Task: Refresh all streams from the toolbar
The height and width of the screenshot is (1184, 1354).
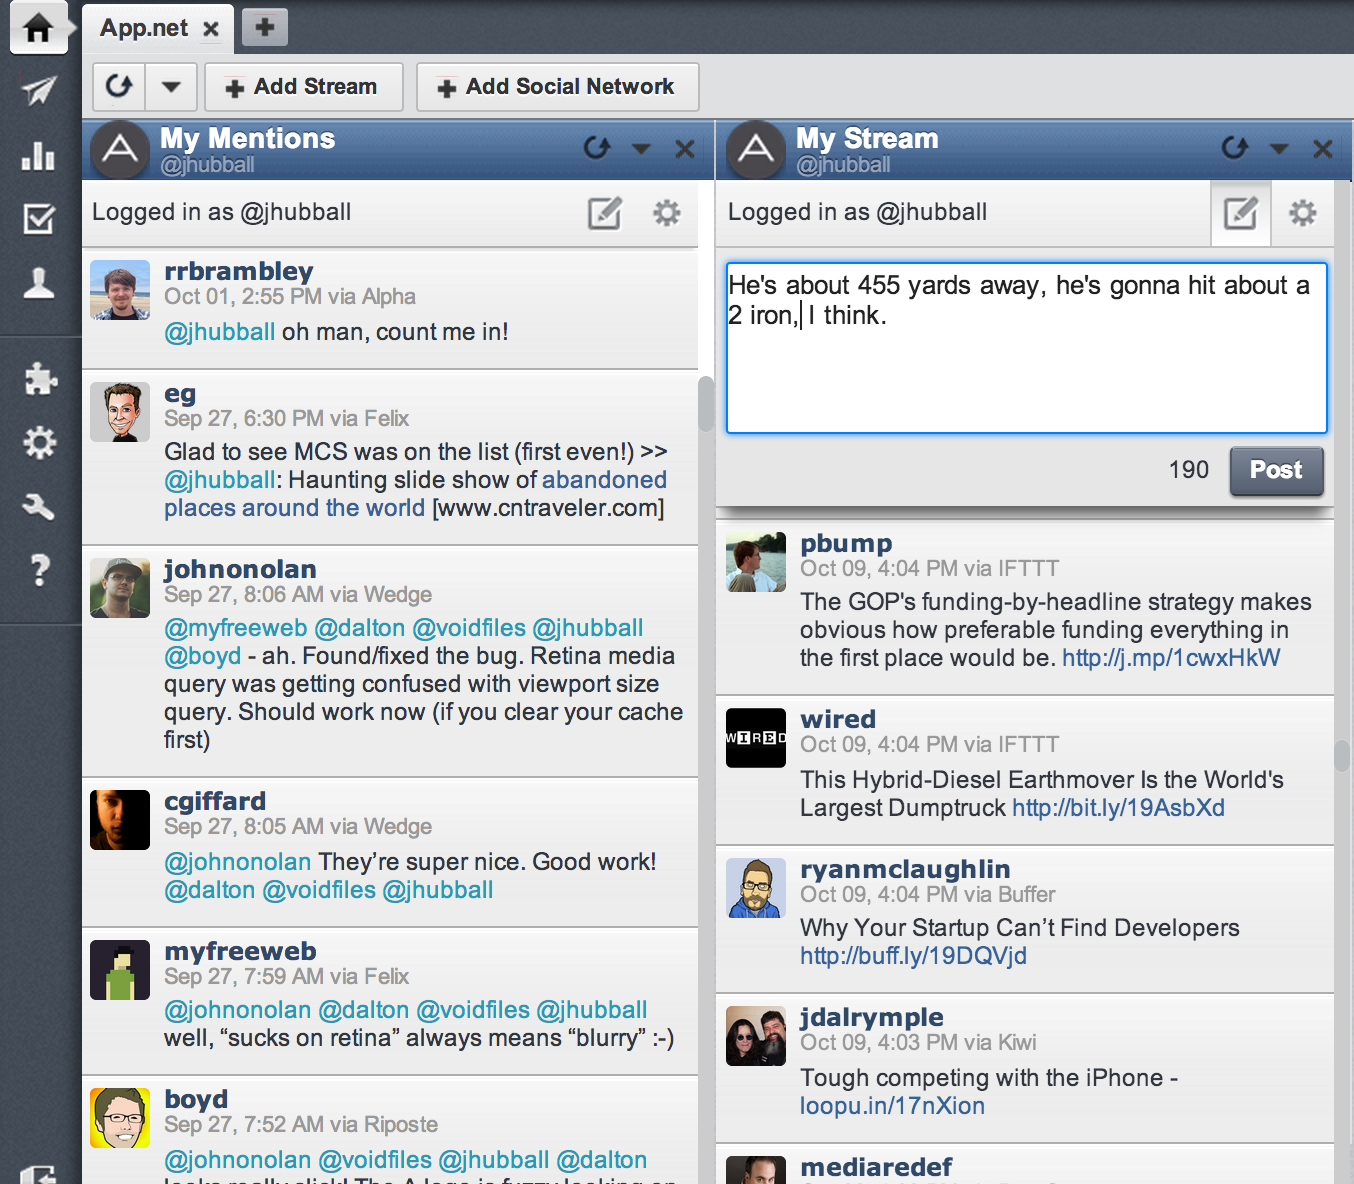Action: point(119,87)
